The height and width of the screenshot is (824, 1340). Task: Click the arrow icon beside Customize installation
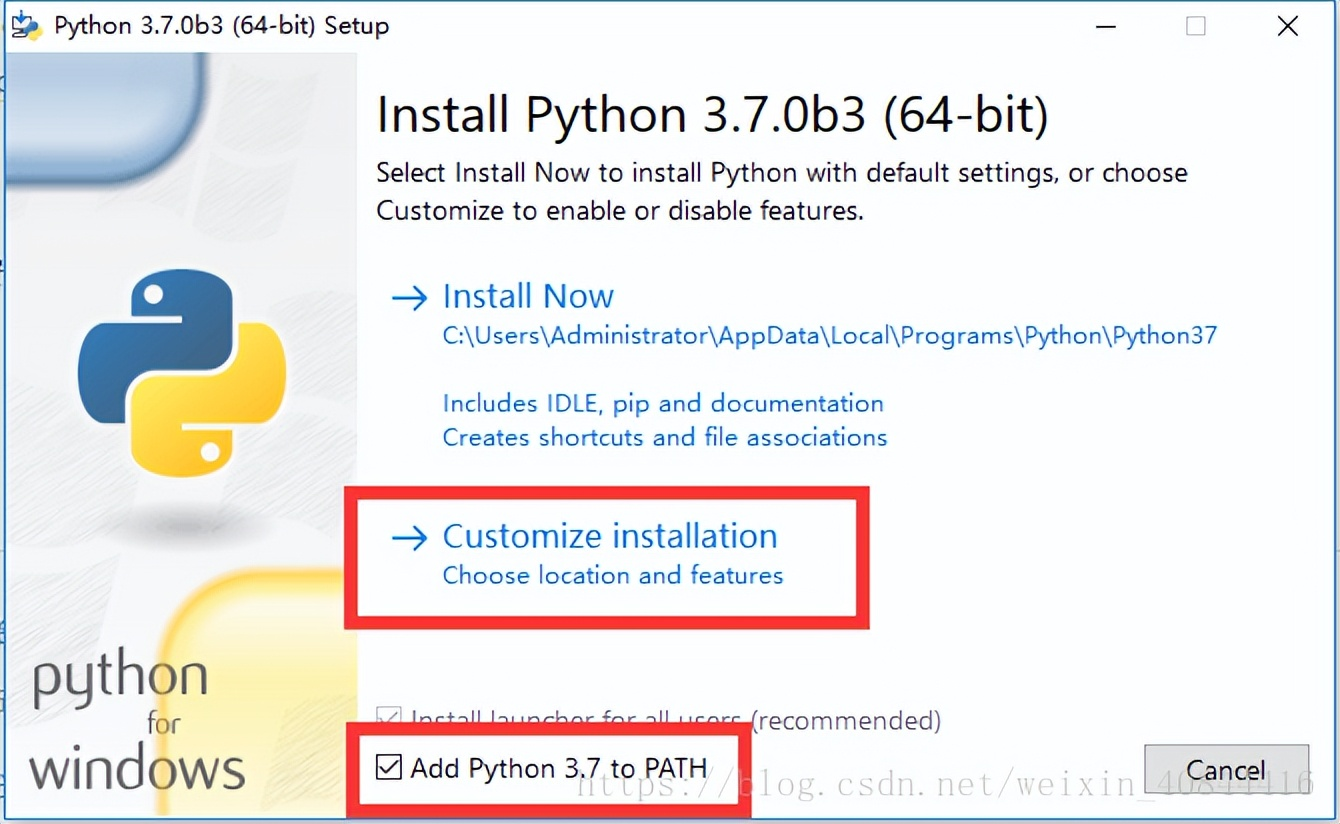click(411, 537)
